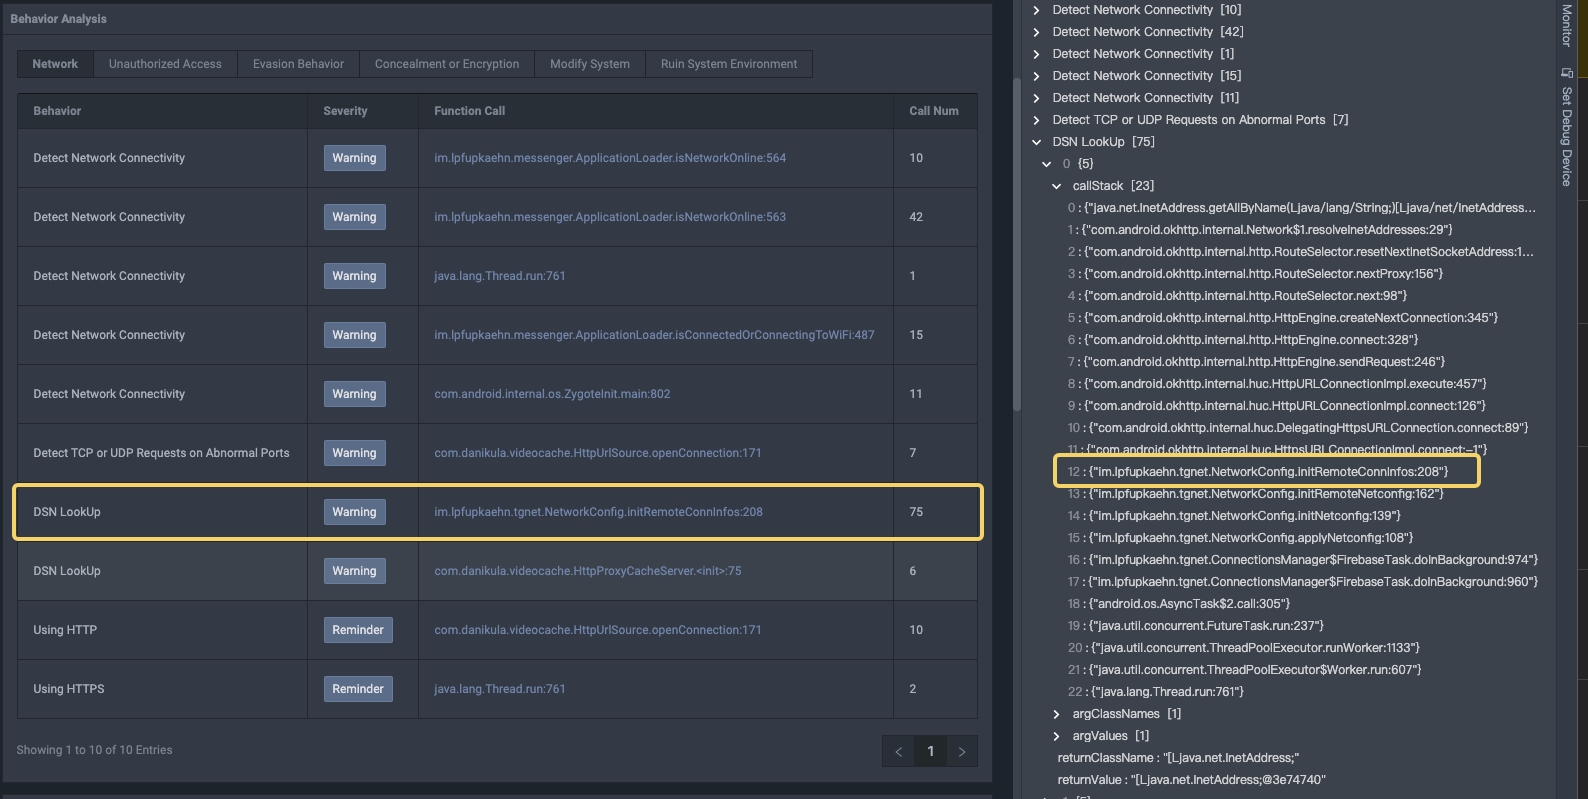Open HttpProxyCacheServer.<init>:75 function link

coord(588,571)
